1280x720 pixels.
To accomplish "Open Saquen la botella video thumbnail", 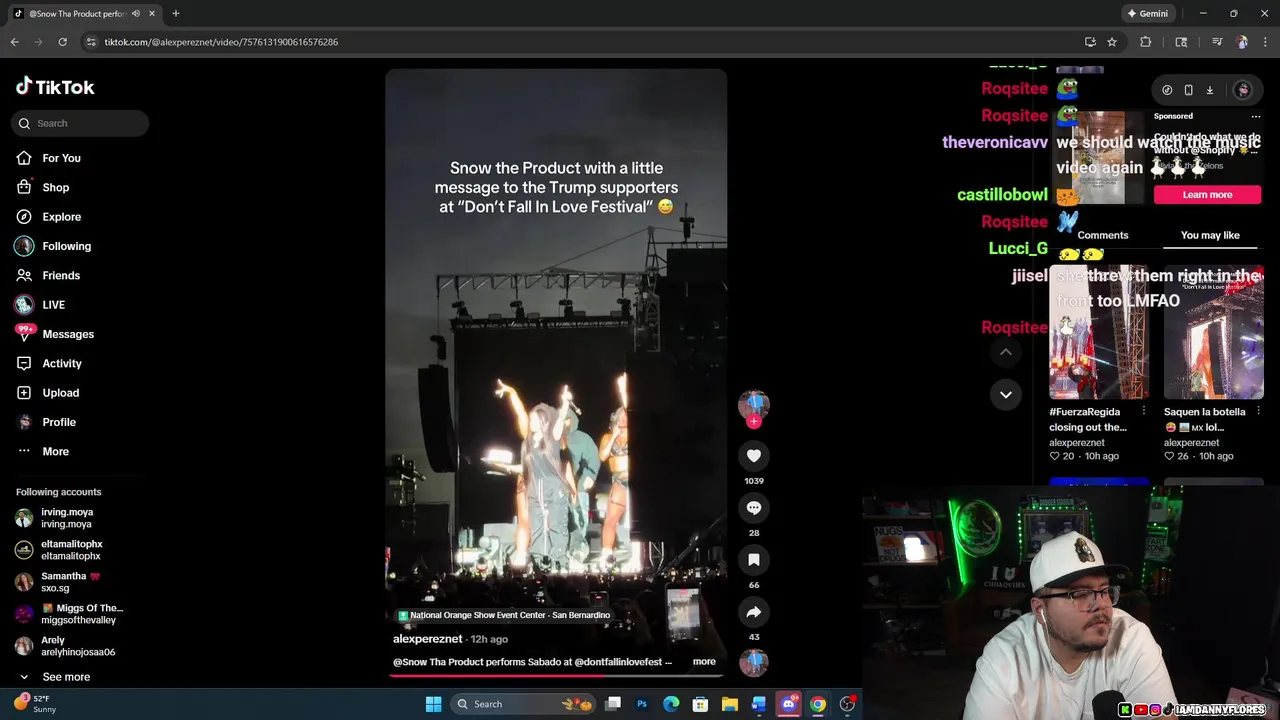I will click(1214, 332).
